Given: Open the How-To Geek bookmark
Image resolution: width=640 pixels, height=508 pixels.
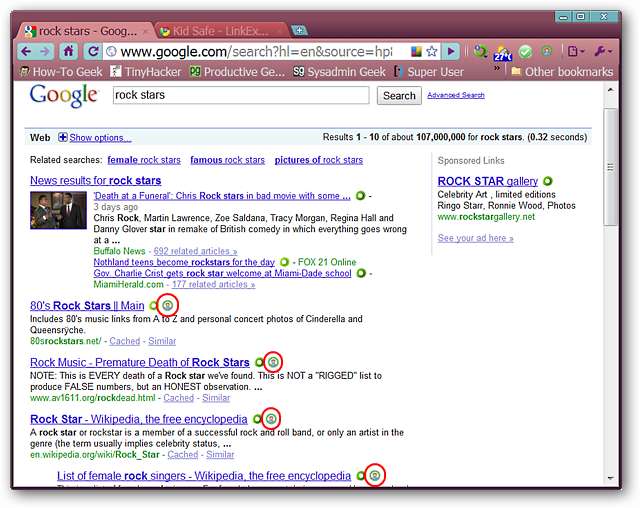Looking at the screenshot, I should pyautogui.click(x=60, y=71).
